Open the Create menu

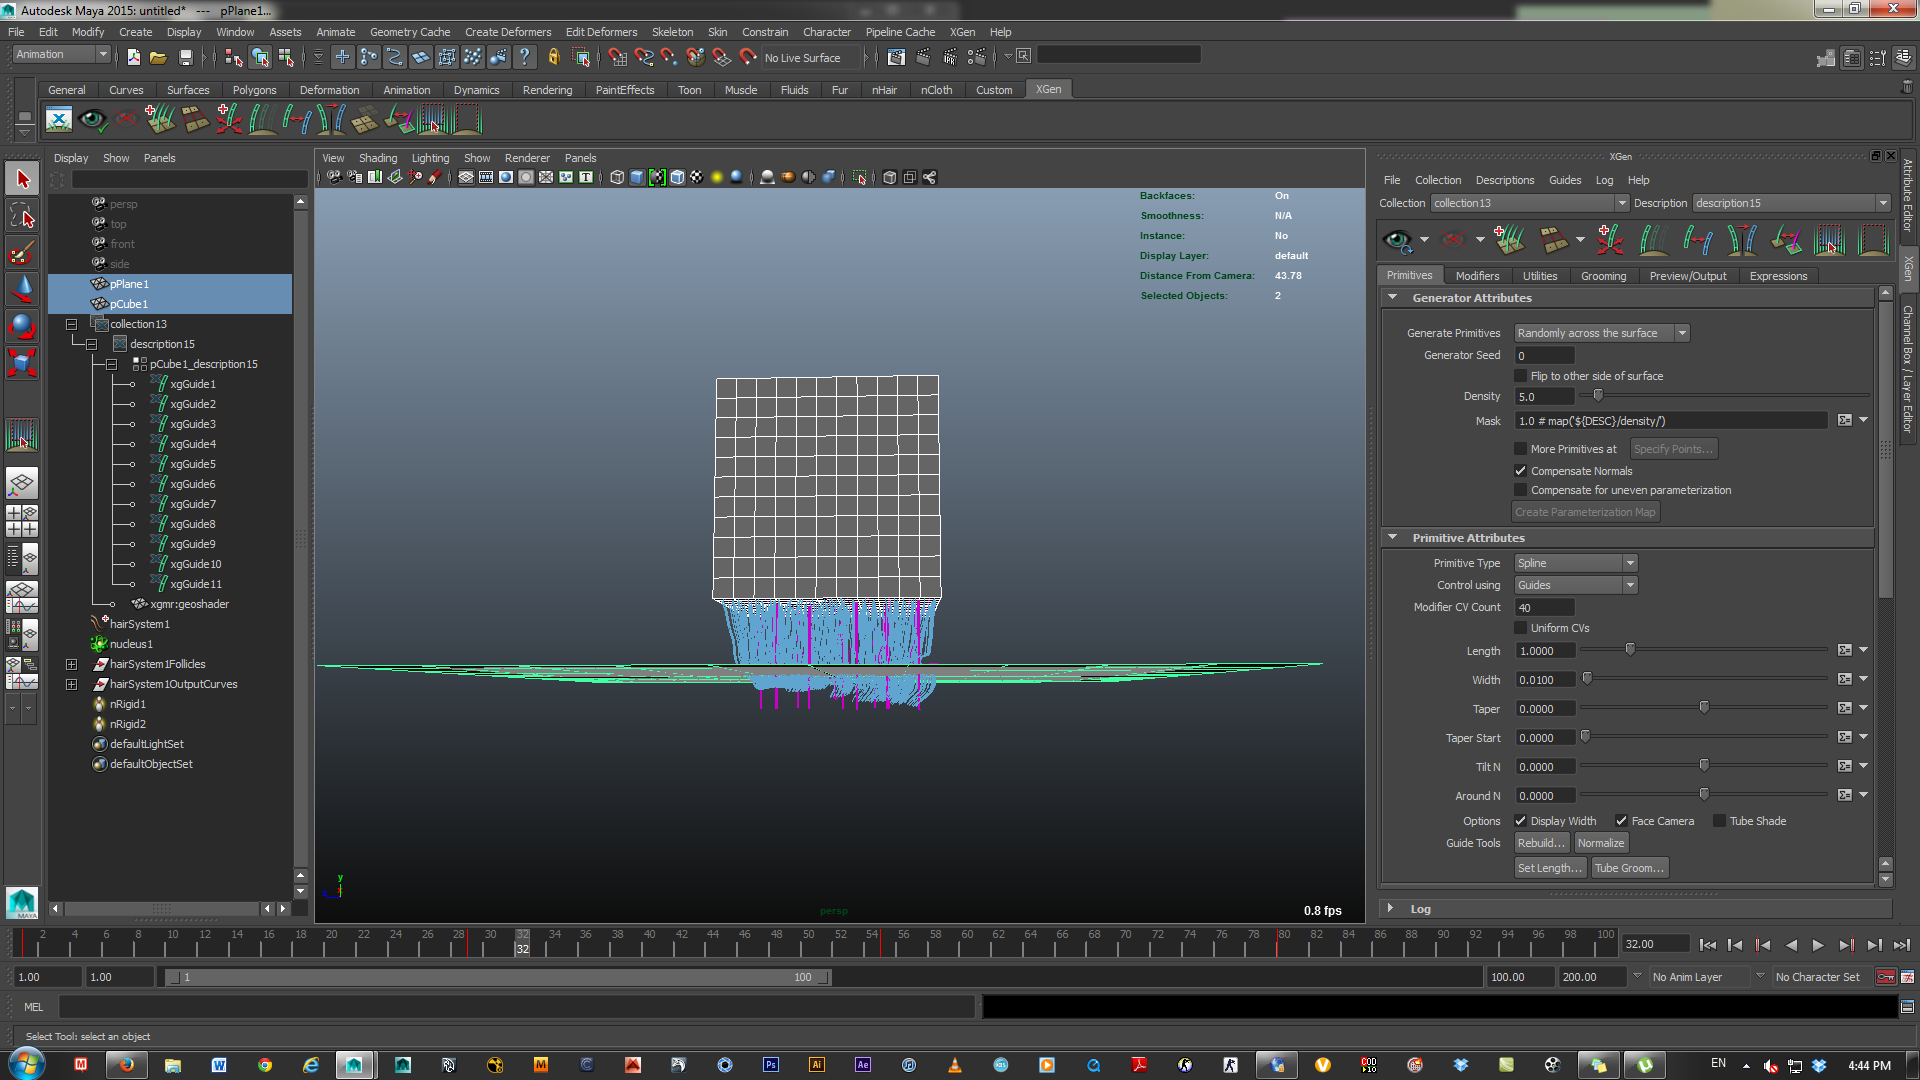135,32
